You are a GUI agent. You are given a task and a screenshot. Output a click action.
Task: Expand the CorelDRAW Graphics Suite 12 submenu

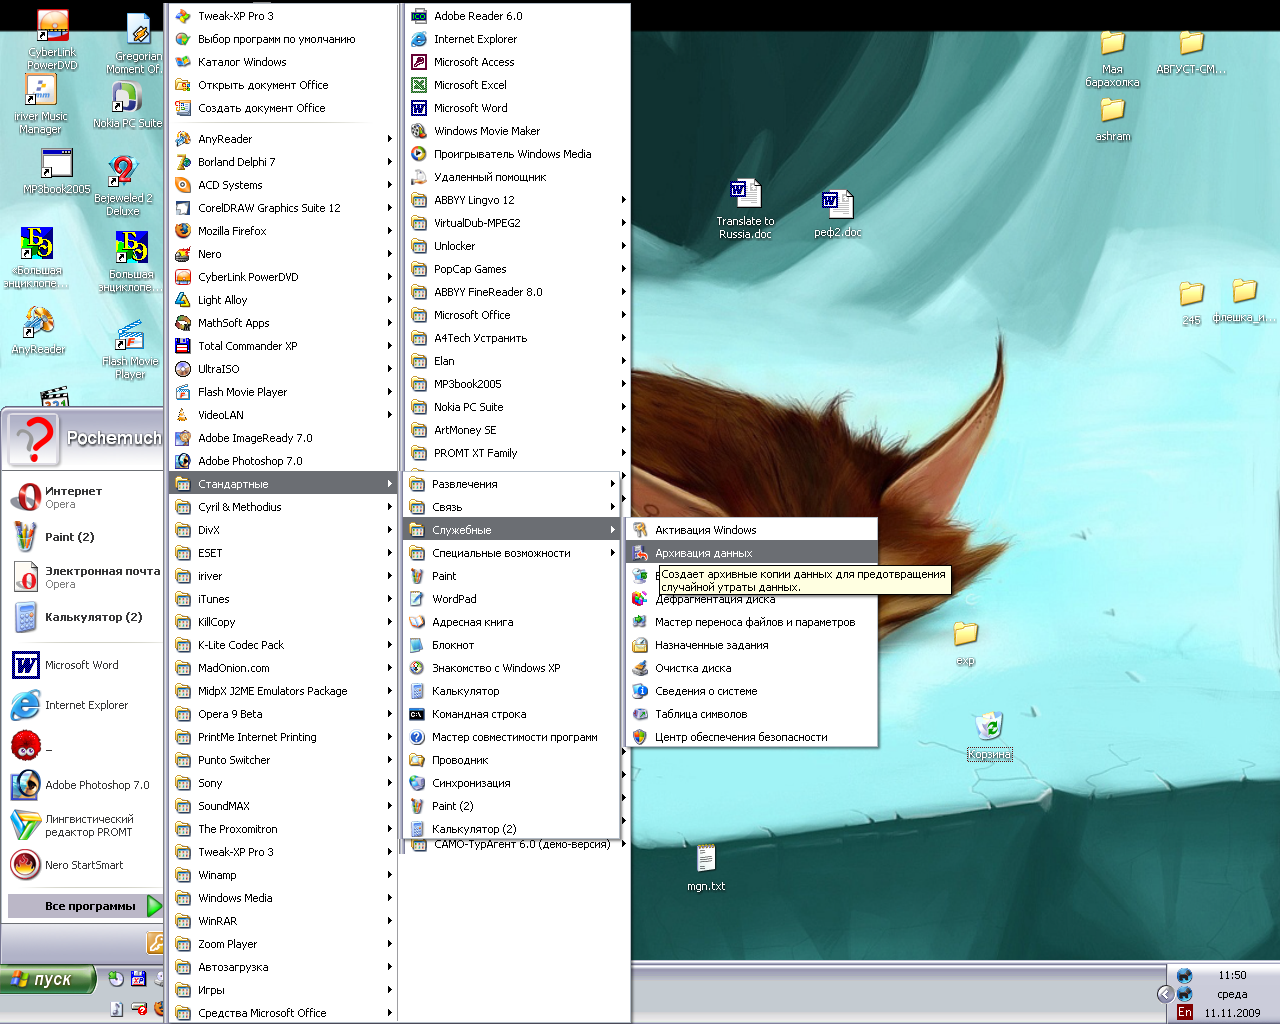click(x=283, y=208)
